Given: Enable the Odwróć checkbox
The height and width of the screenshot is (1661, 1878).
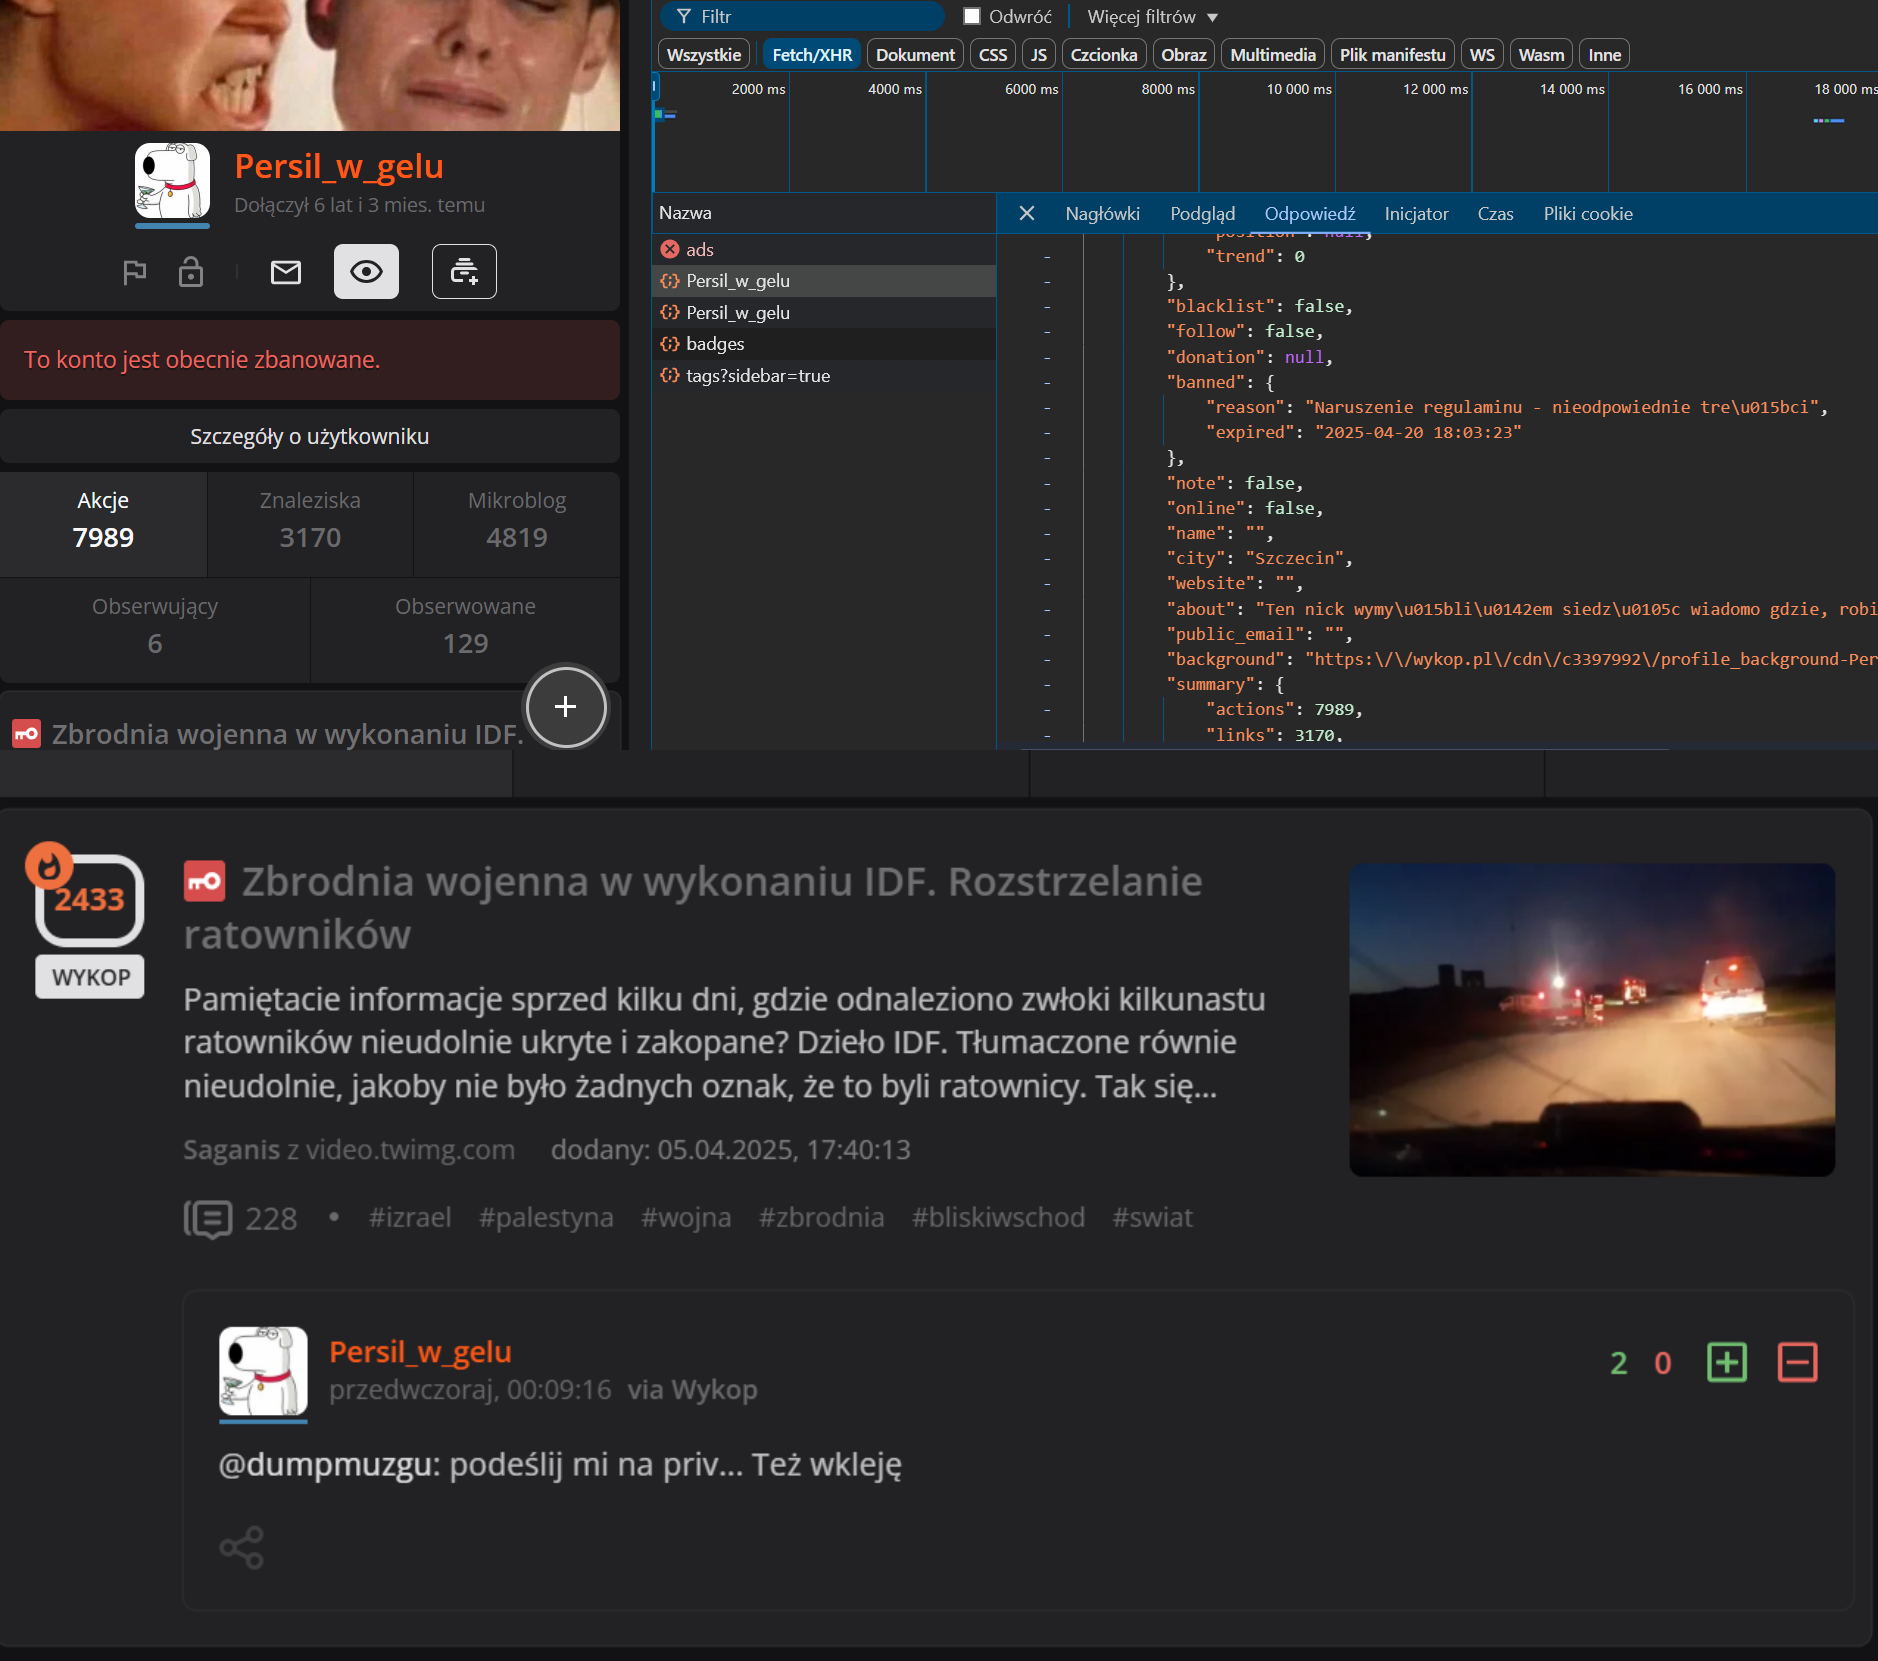Looking at the screenshot, I should (x=972, y=17).
